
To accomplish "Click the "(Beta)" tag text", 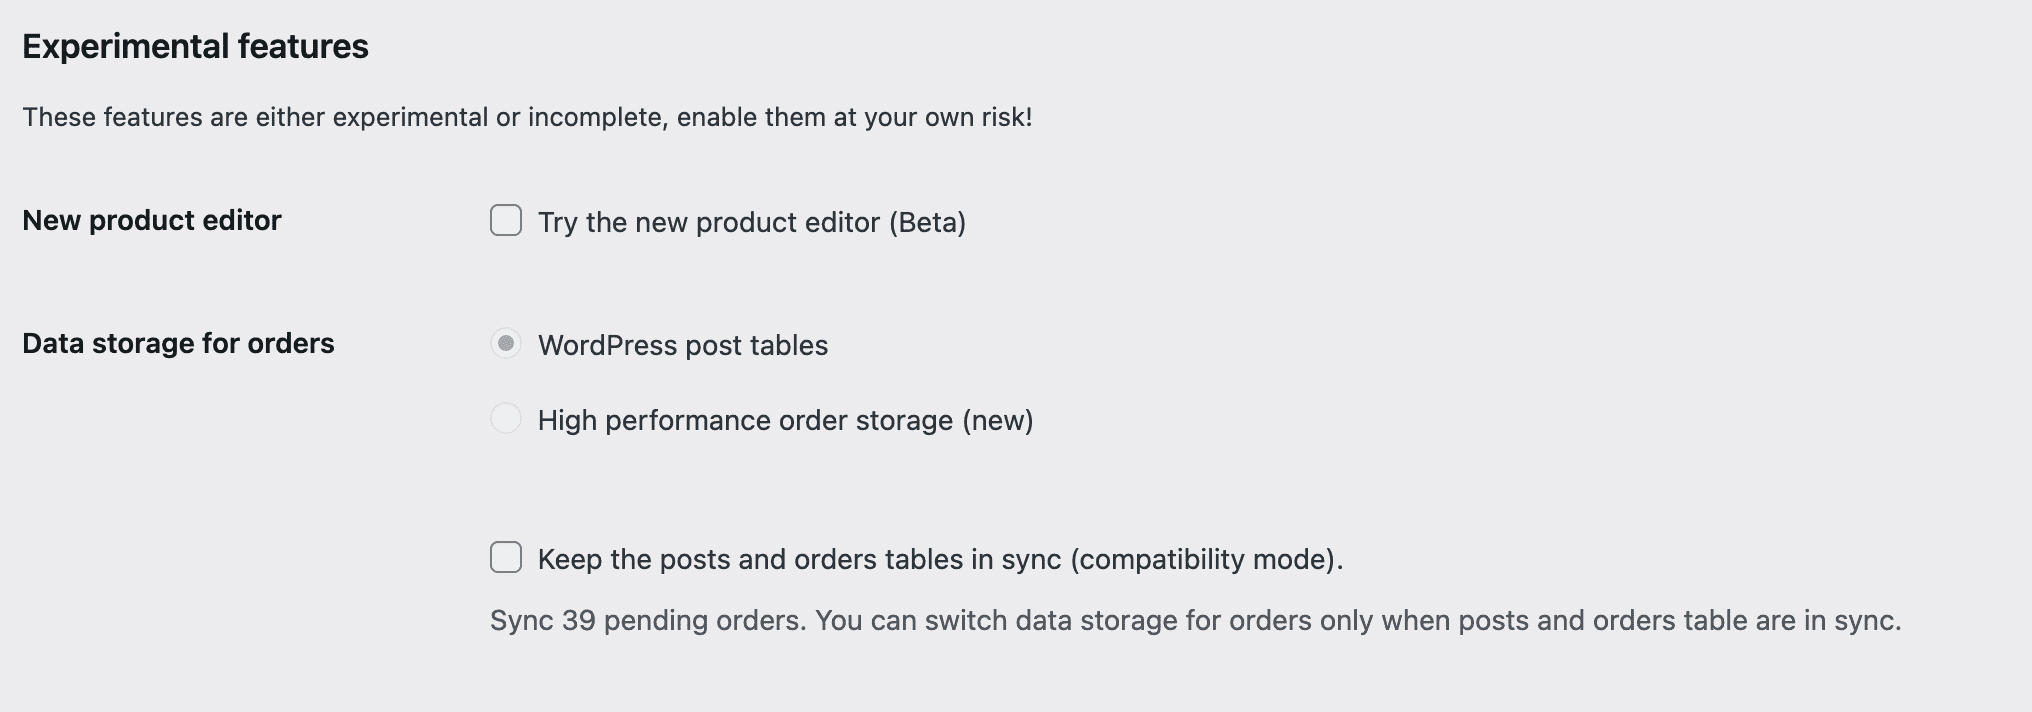I will (927, 222).
